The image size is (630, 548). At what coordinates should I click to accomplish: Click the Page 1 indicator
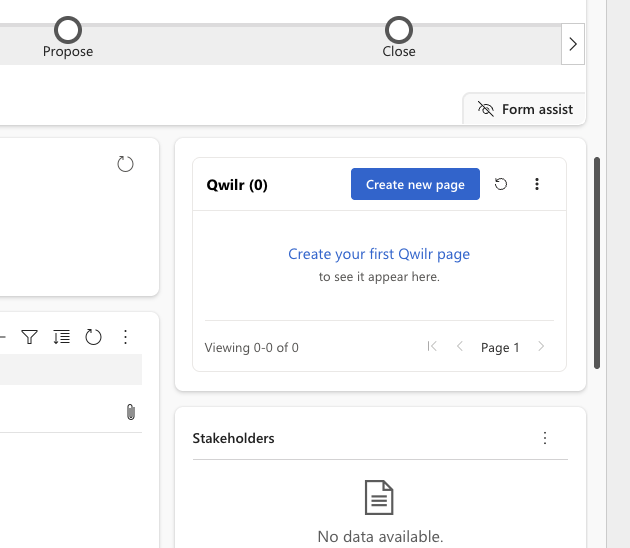[500, 348]
